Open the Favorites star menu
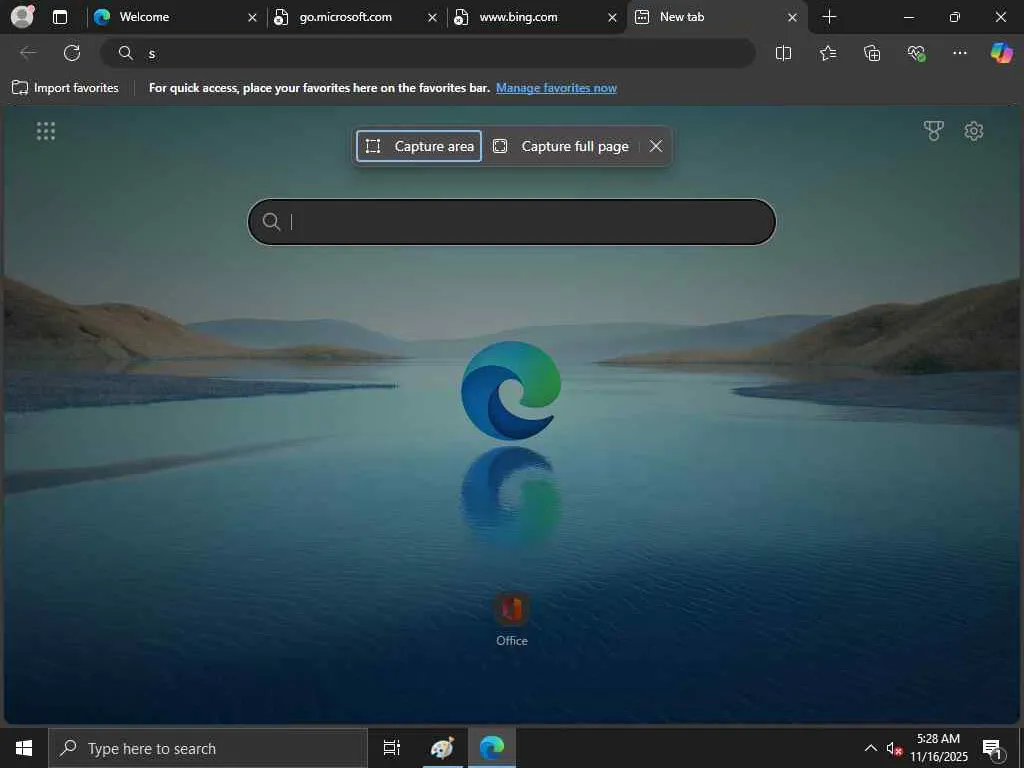 pyautogui.click(x=827, y=53)
